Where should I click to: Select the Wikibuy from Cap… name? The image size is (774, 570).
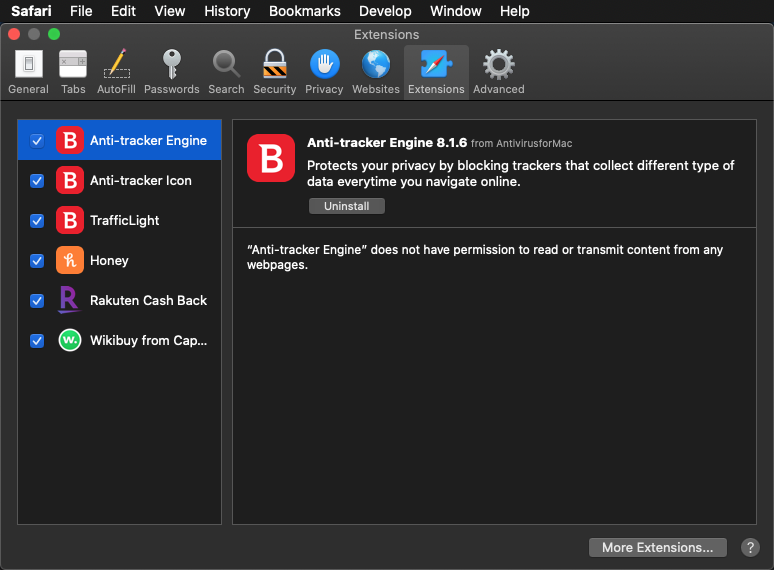[149, 341]
